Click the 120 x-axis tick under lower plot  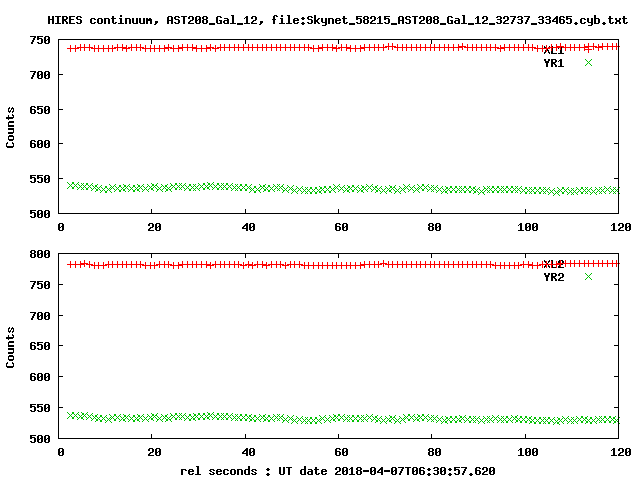(x=621, y=452)
